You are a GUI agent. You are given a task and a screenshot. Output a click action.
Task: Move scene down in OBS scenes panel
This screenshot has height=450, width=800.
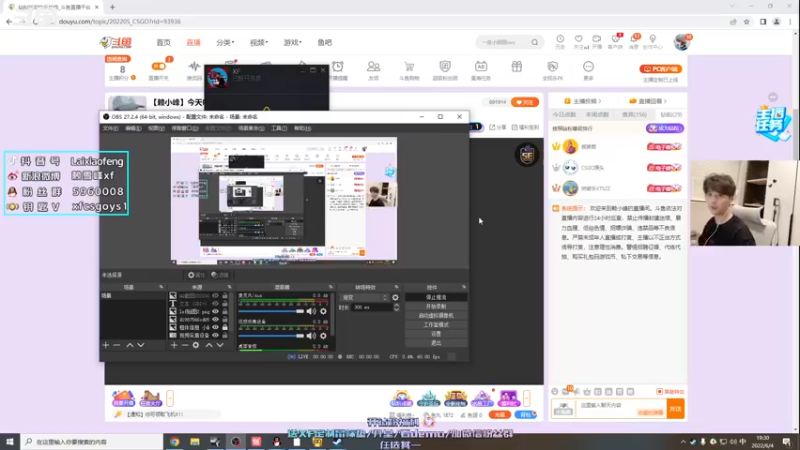pos(141,345)
